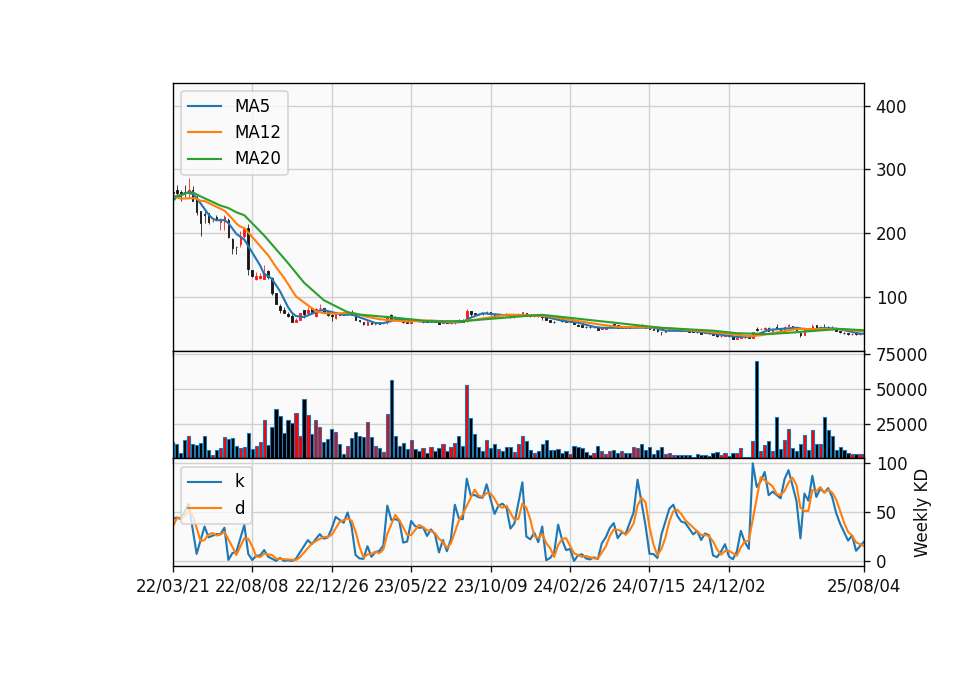This screenshot has width=960, height=690.
Task: Click the tallest volume bar near 75000
Action: click(757, 410)
